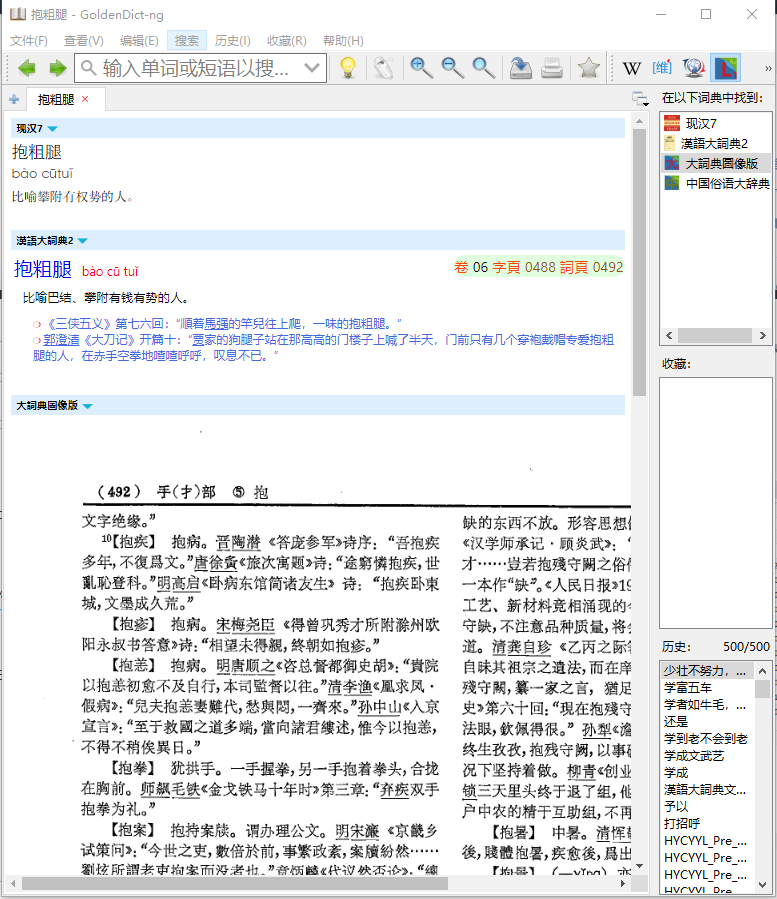Zoom out with the minus magnifier
The image size is (777, 899).
452,68
